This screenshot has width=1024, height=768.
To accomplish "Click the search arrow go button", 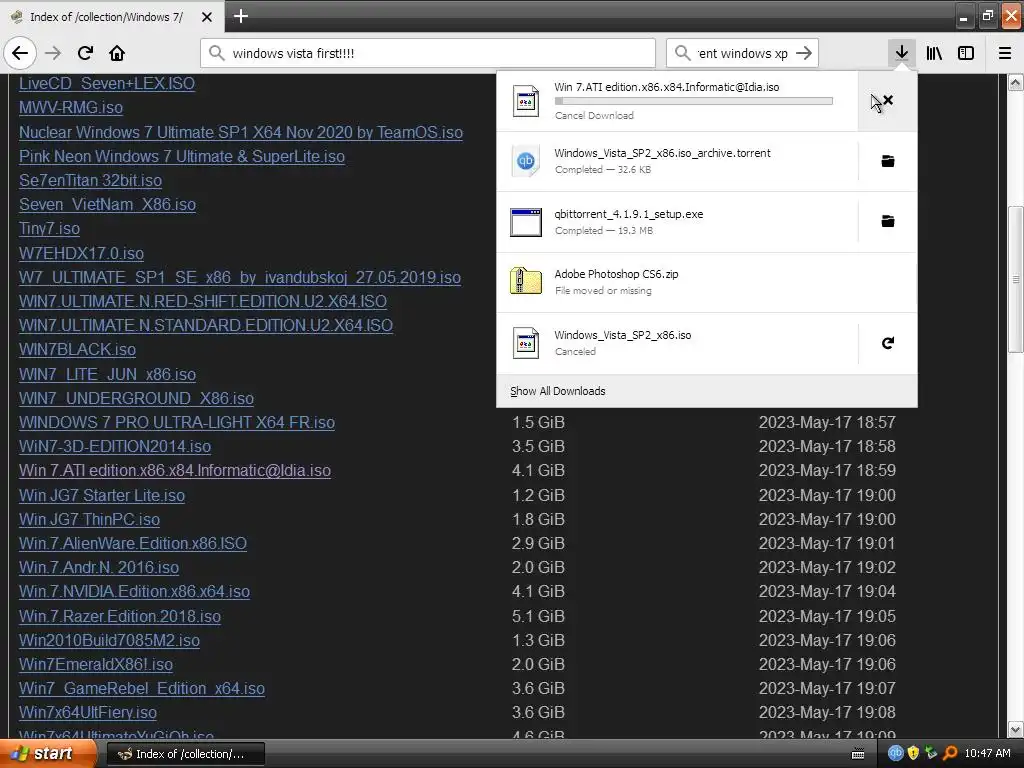I will click(x=804, y=53).
